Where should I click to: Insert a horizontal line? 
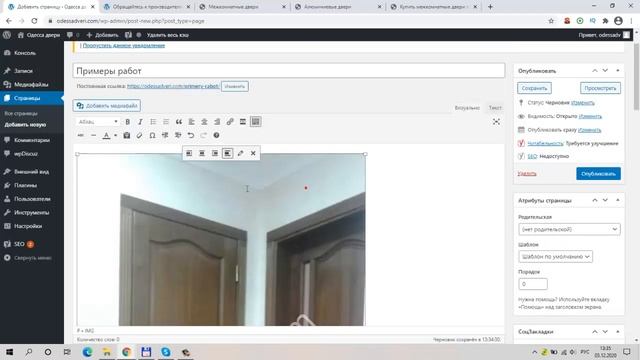coord(93,135)
